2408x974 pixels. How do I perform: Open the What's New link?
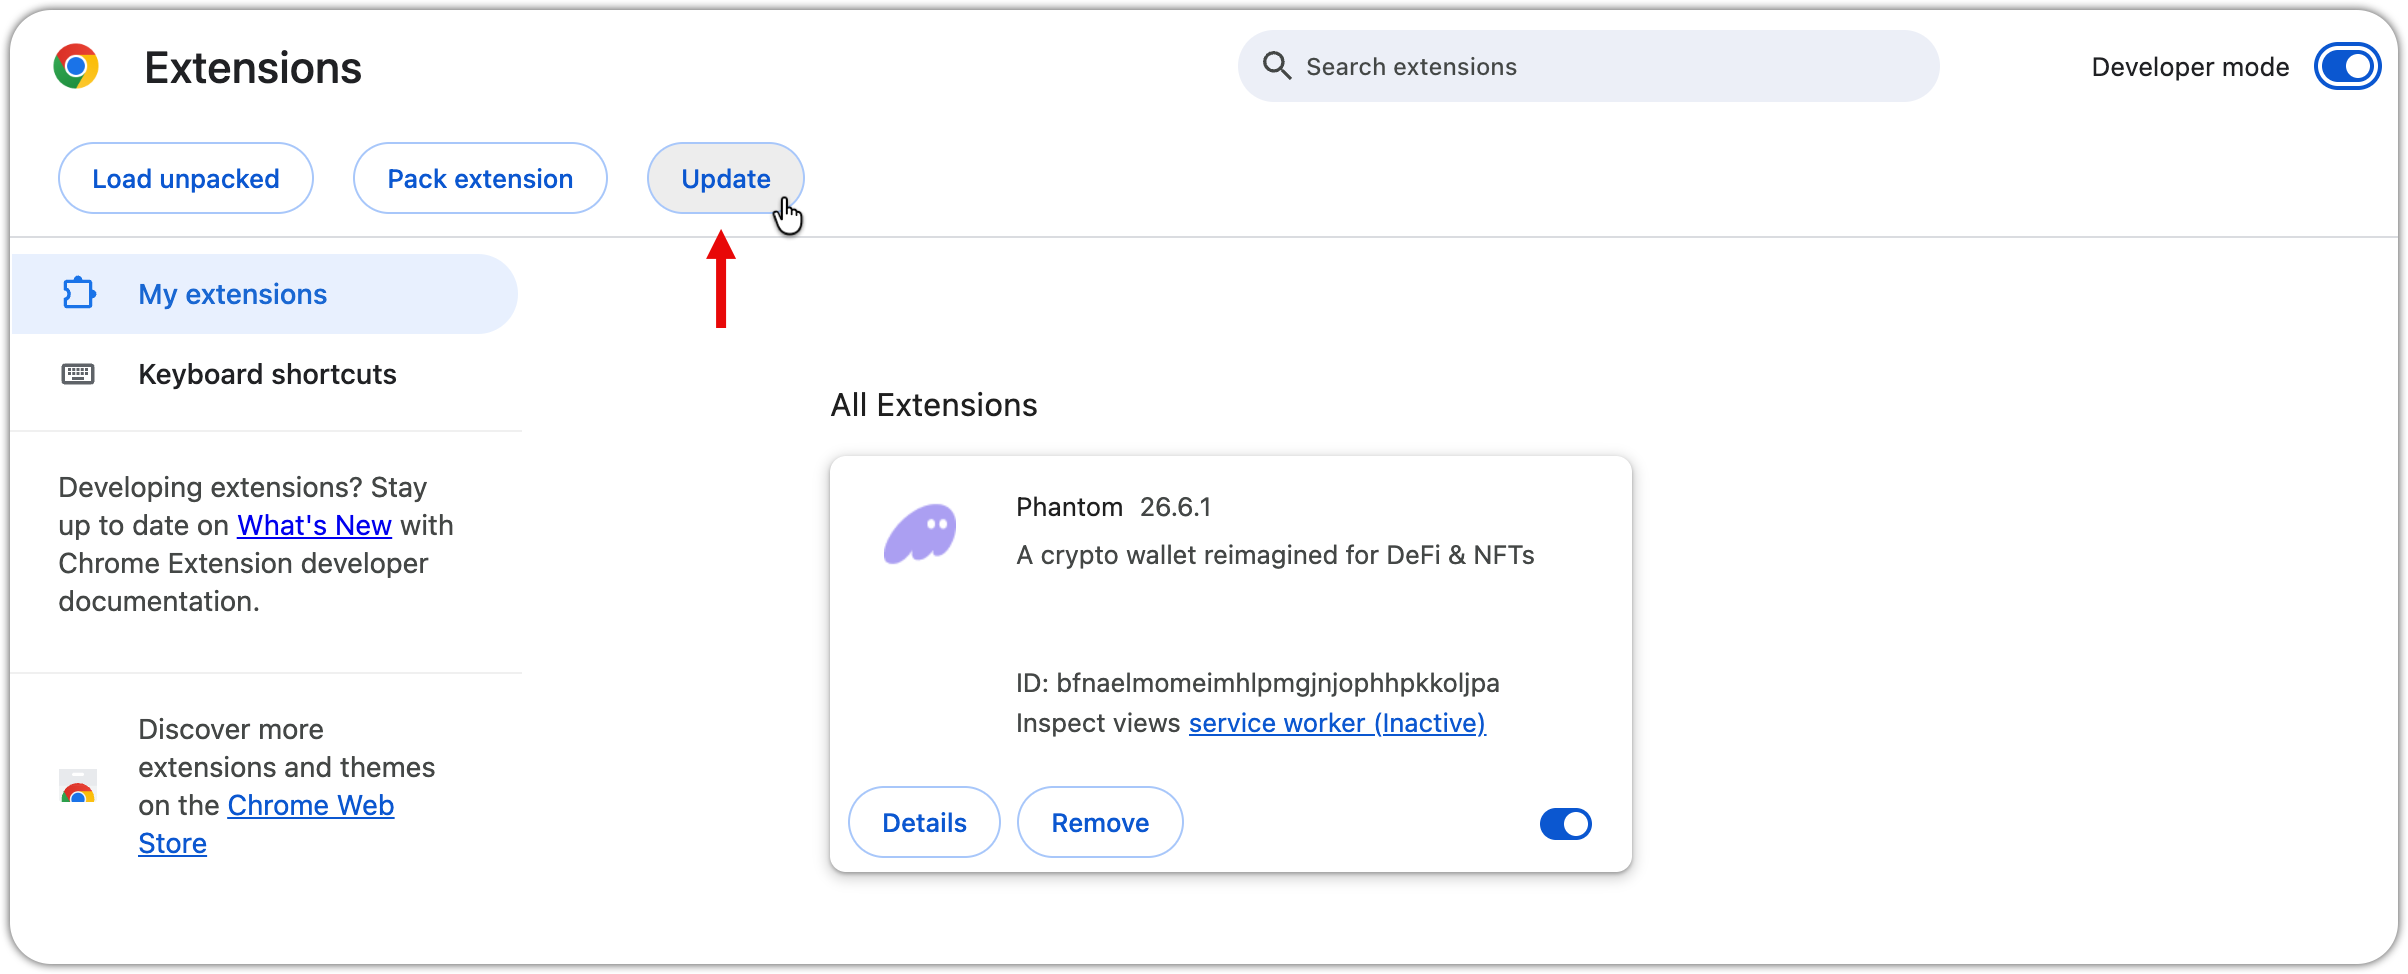pos(314,525)
